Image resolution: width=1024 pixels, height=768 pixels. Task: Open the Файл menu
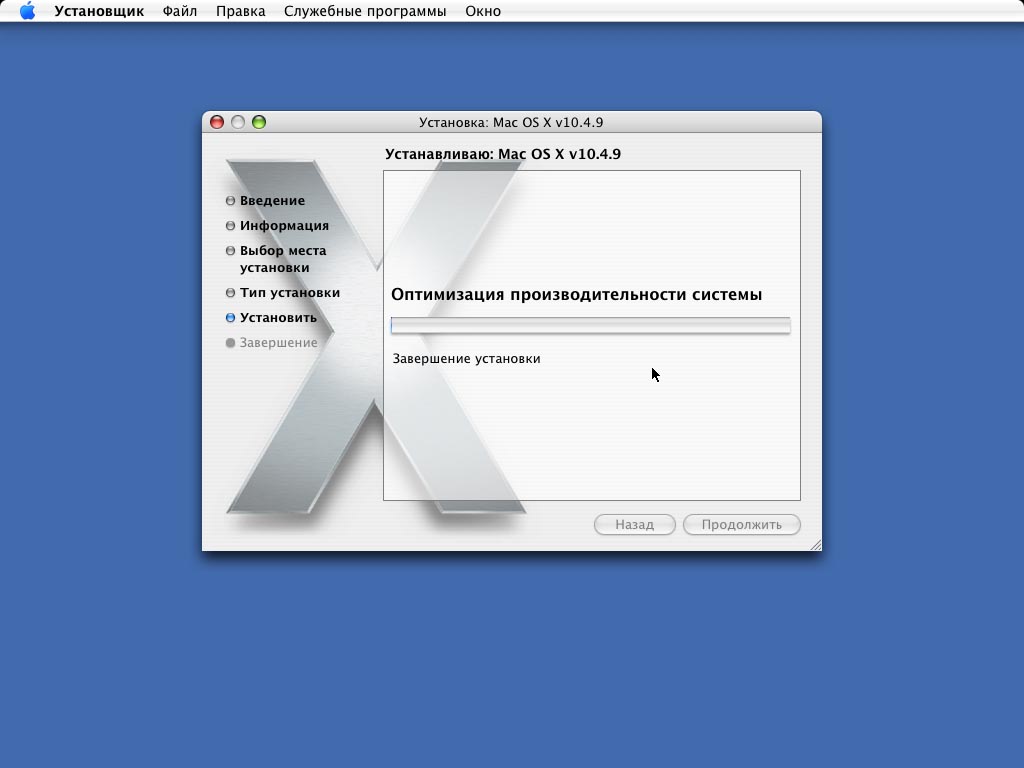point(180,11)
